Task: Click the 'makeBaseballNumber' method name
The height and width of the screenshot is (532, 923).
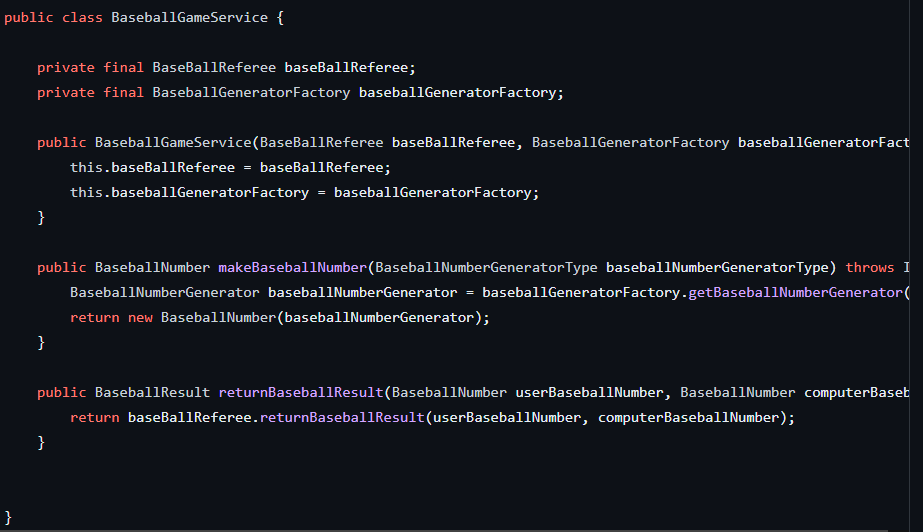Action: 293,268
